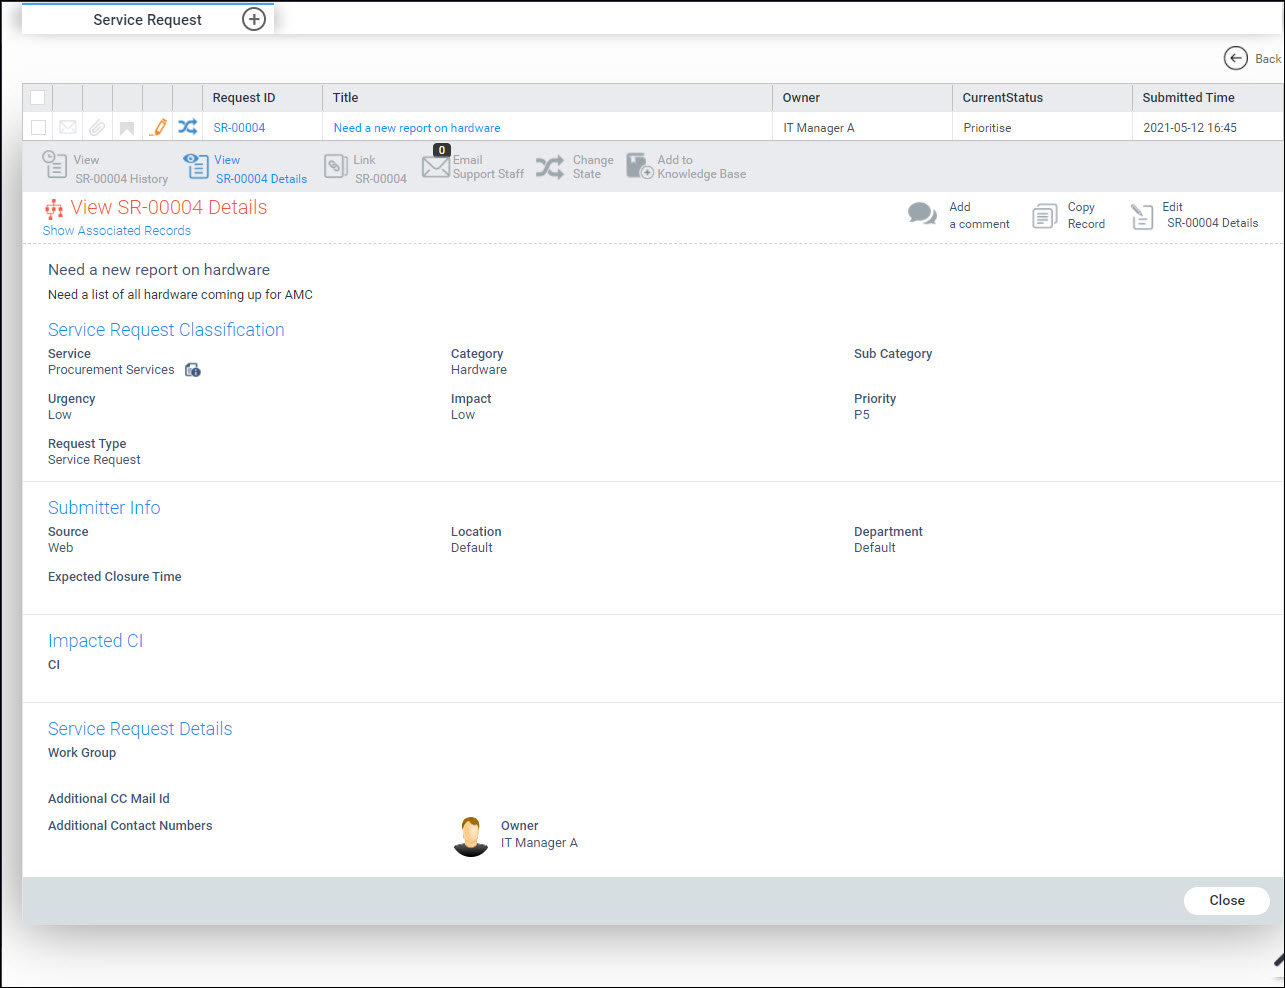Click the plus icon on Service Request tab
1285x988 pixels.
[x=254, y=19]
